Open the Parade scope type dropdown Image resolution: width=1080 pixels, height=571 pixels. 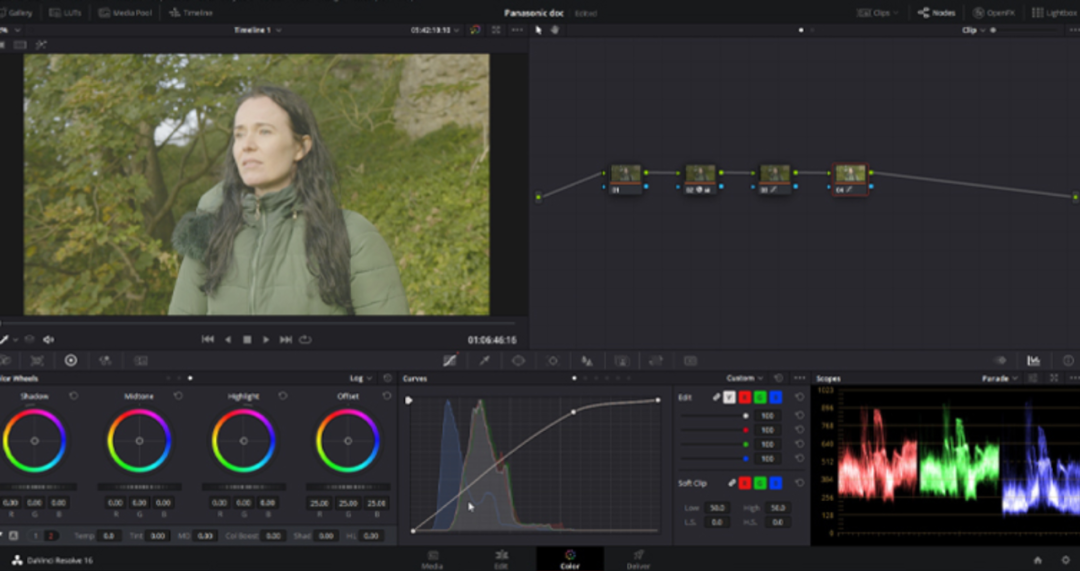pyautogui.click(x=1000, y=379)
